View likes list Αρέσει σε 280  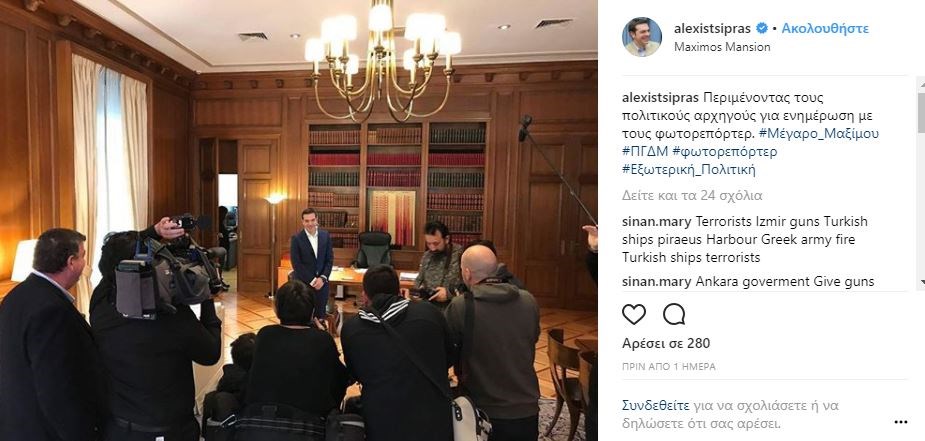(x=666, y=343)
